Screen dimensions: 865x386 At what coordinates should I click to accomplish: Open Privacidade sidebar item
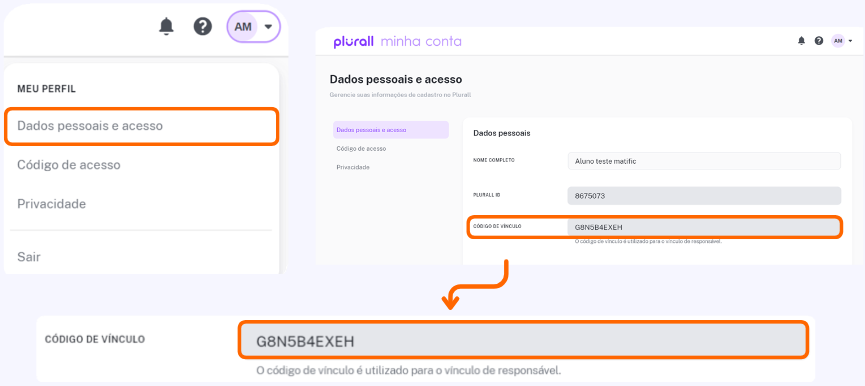tap(353, 167)
